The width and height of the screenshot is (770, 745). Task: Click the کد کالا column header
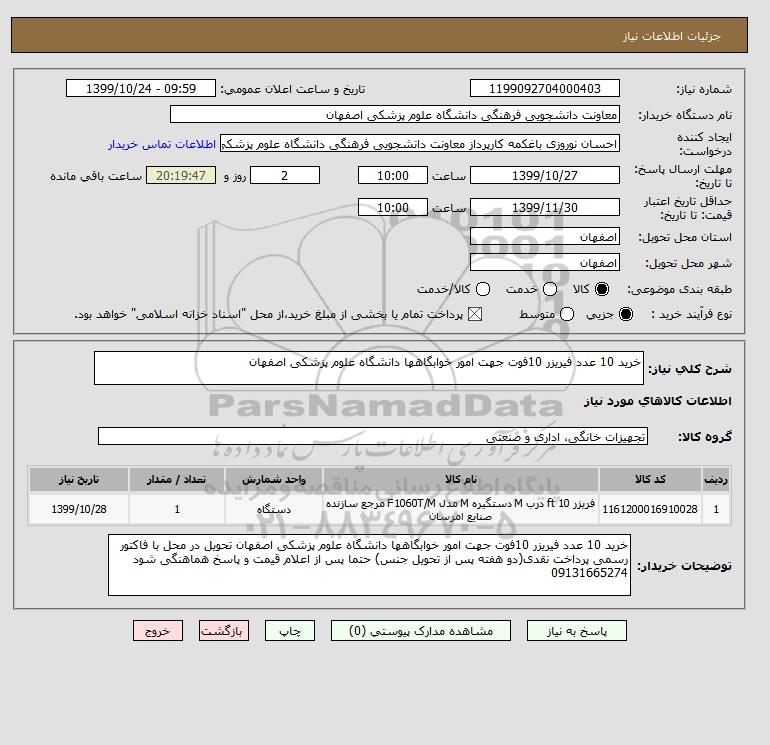[650, 479]
